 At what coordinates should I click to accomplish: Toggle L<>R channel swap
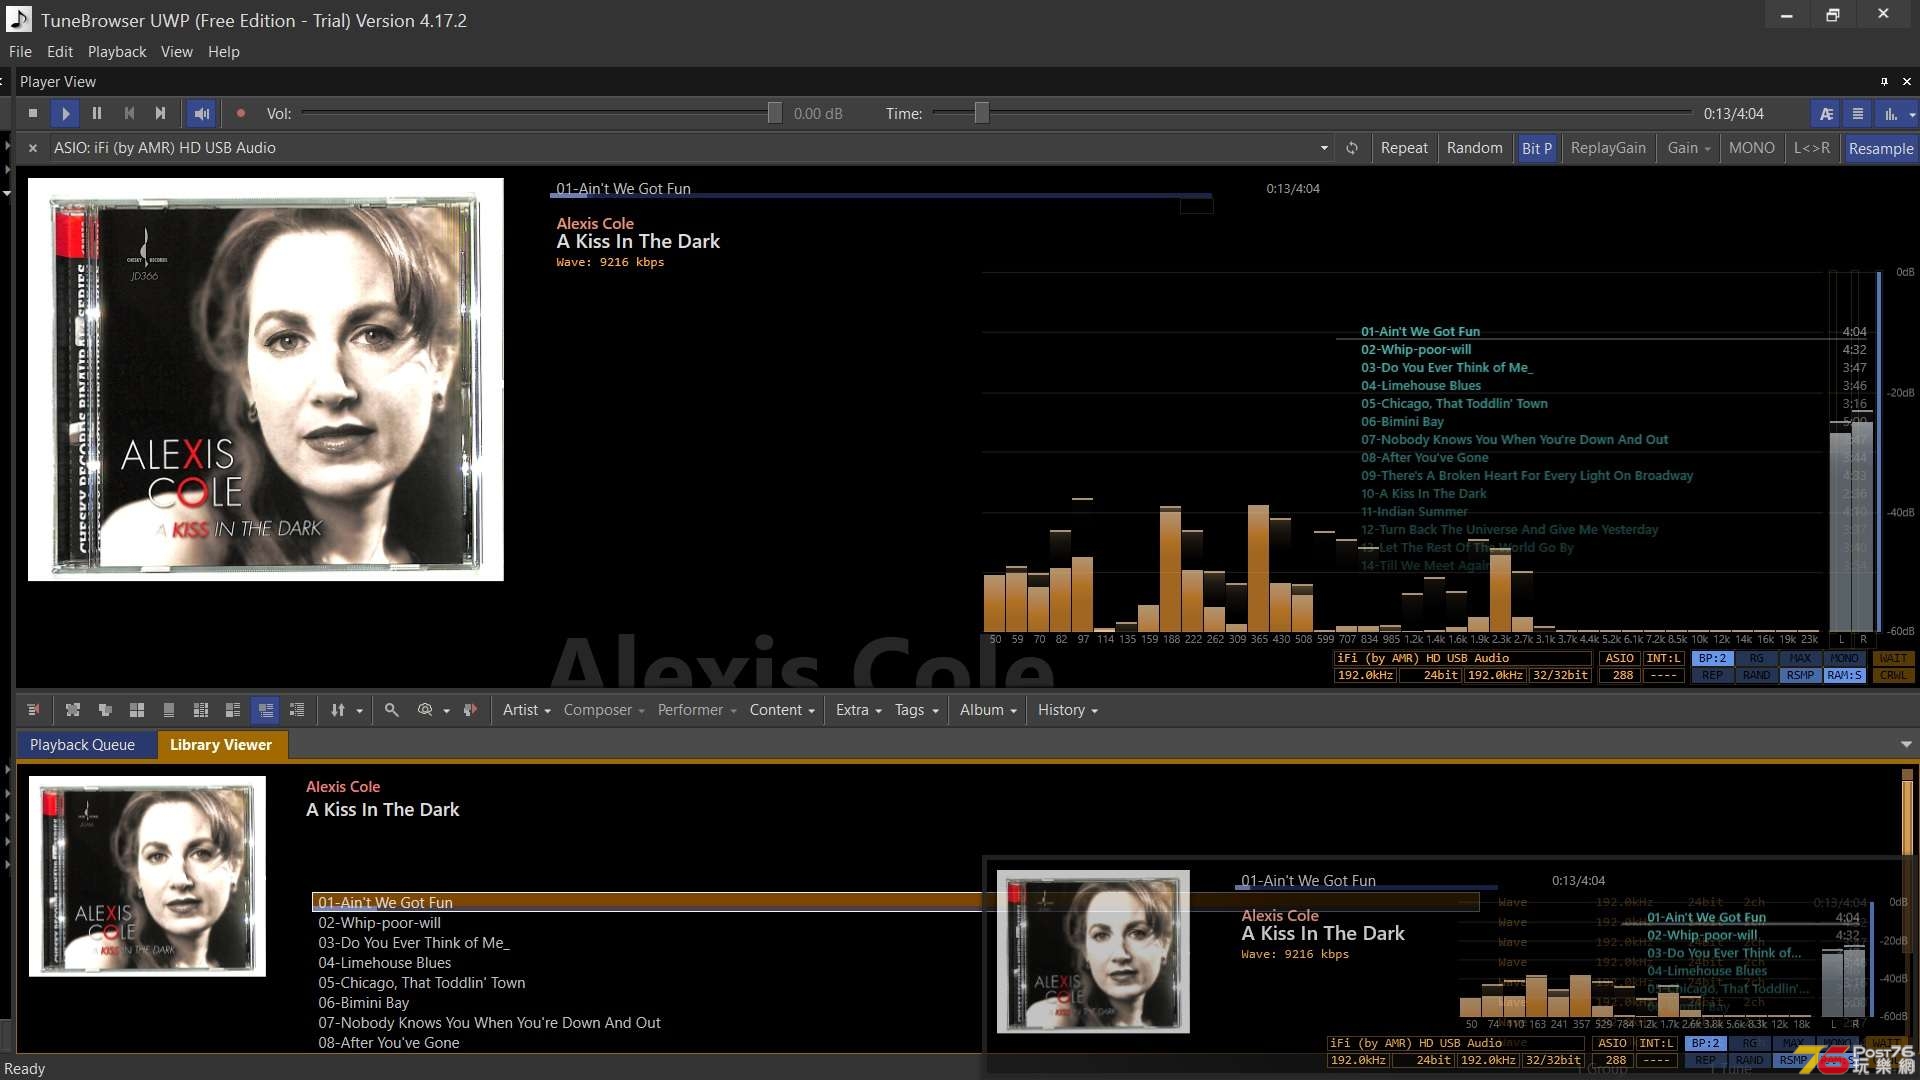tap(1812, 148)
